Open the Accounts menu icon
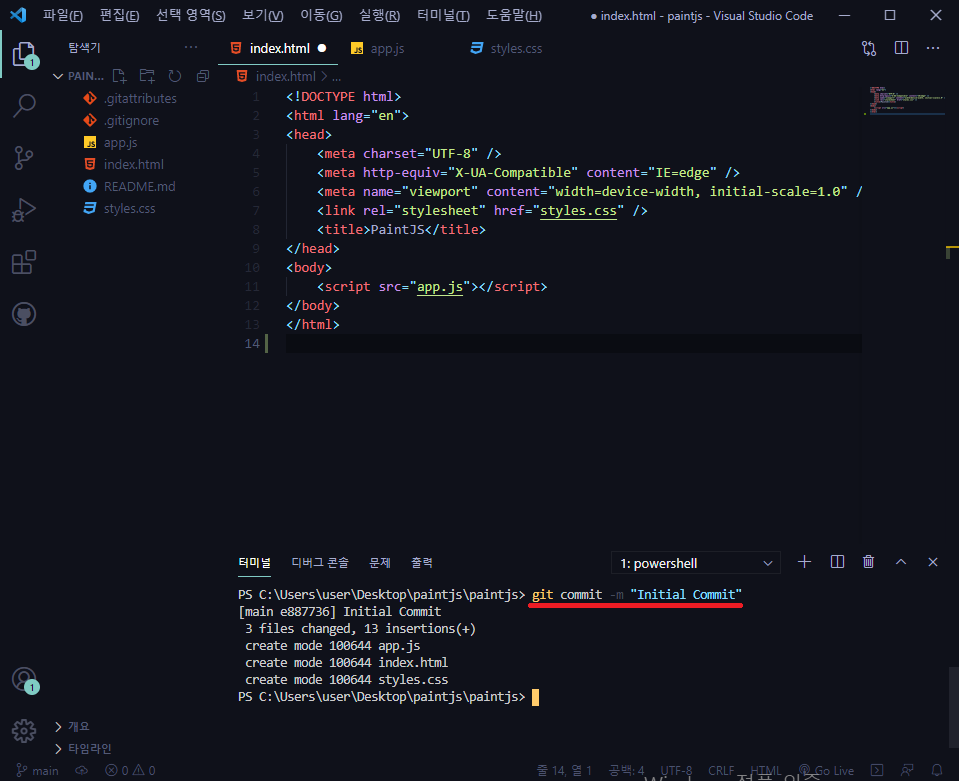 coord(24,680)
